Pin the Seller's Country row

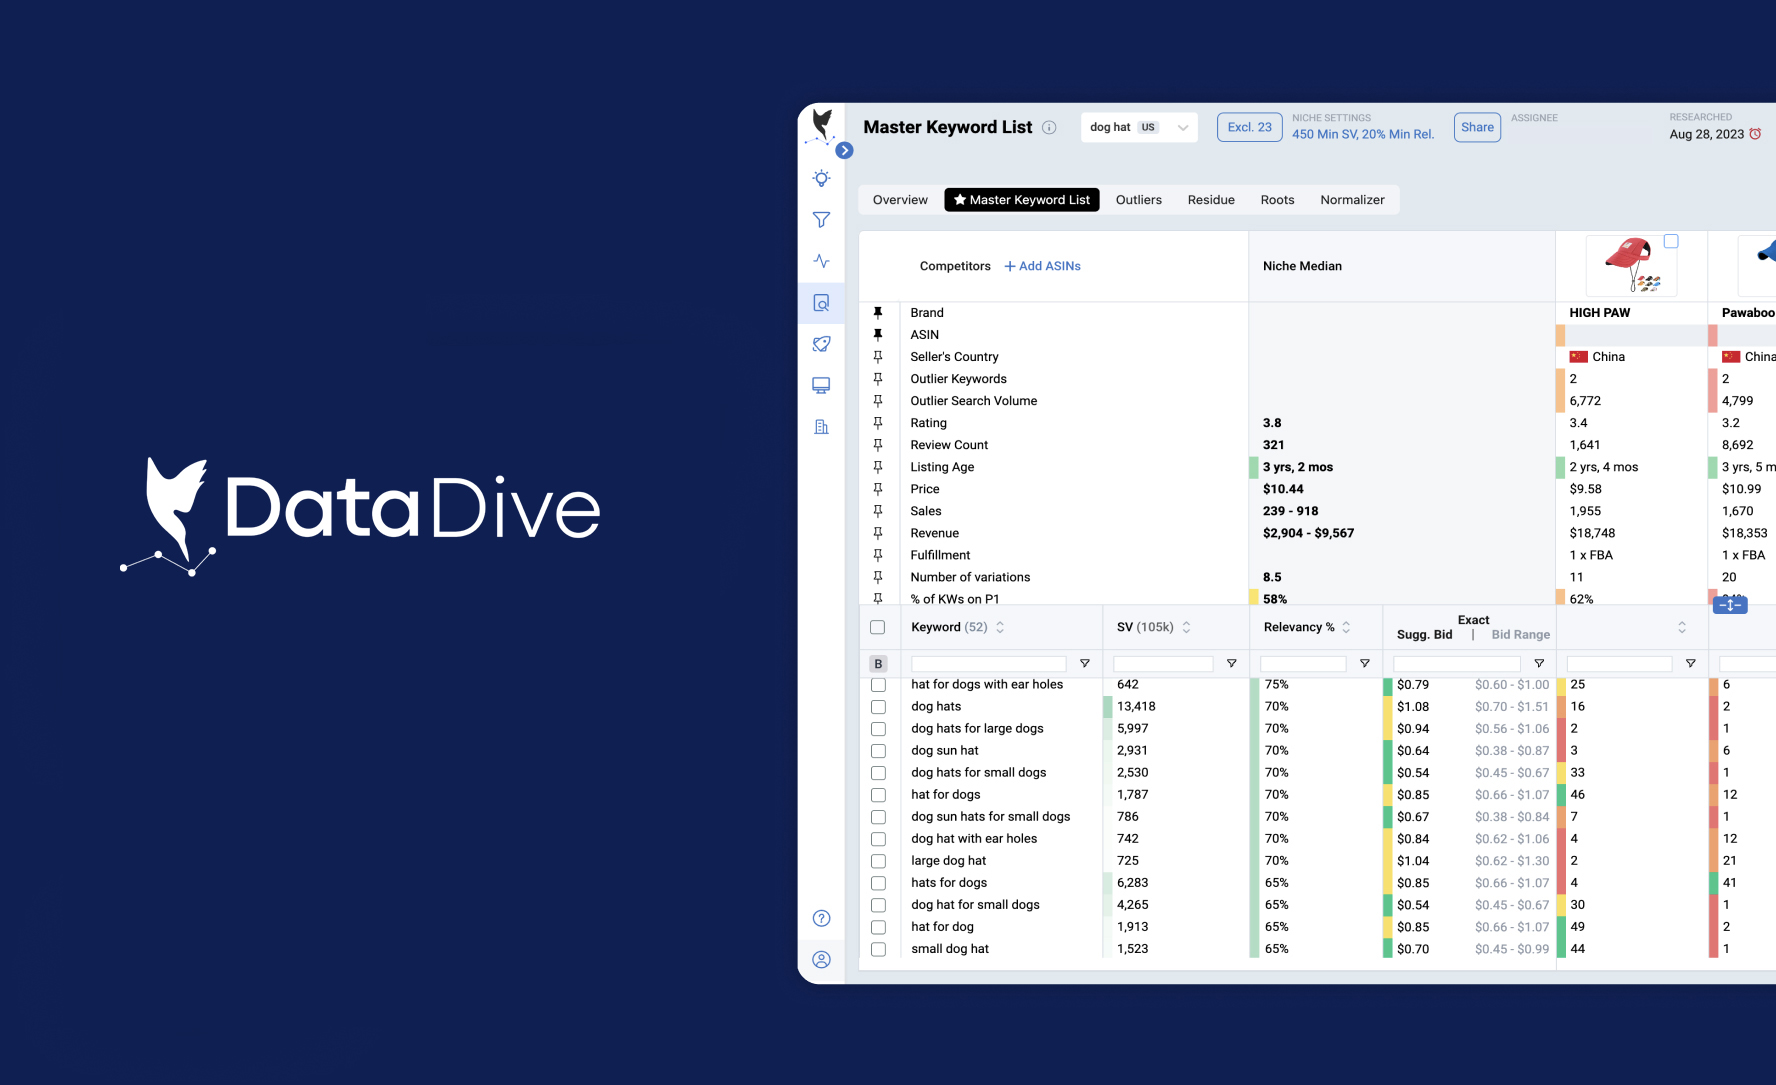coord(878,356)
